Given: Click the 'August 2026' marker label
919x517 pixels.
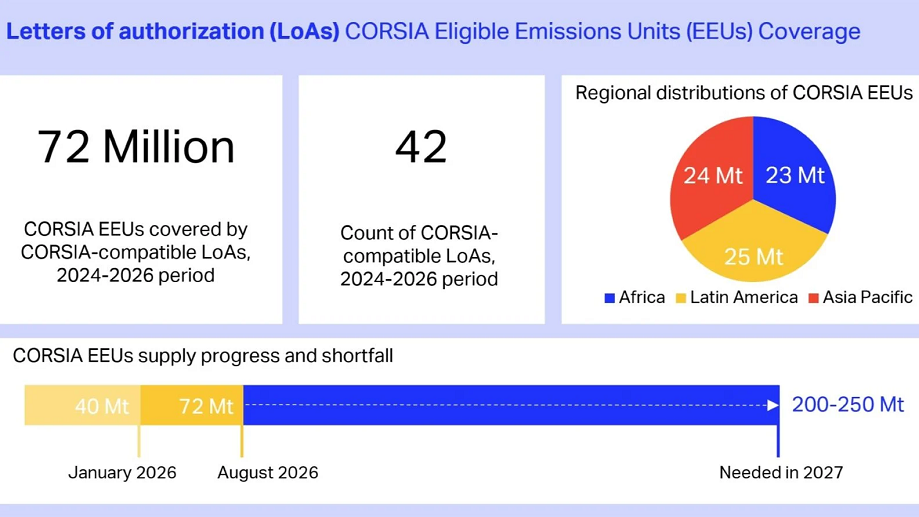Looking at the screenshot, I should coord(268,472).
